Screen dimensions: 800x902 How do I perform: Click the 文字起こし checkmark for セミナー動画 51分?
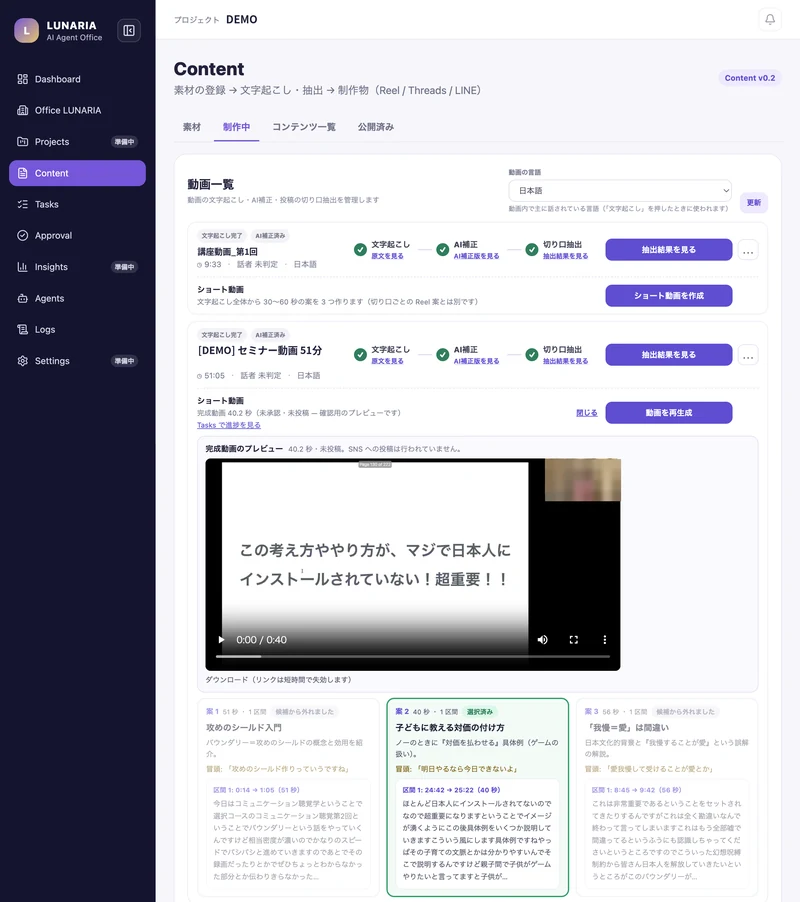pos(360,355)
